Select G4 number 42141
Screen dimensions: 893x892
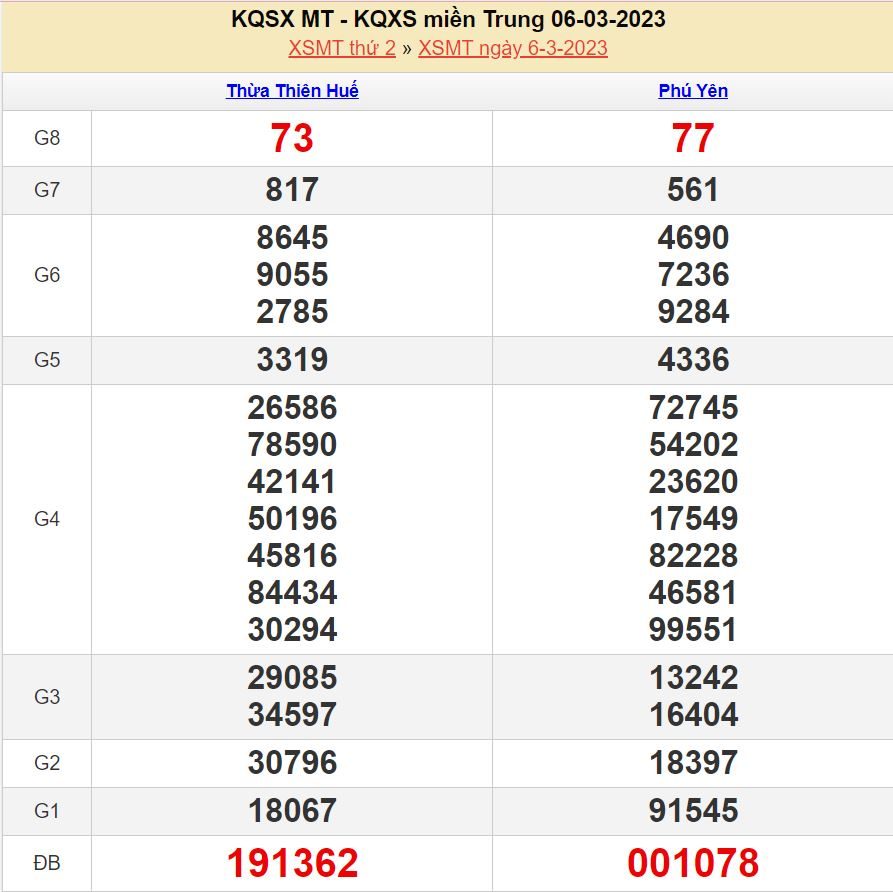coord(292,482)
